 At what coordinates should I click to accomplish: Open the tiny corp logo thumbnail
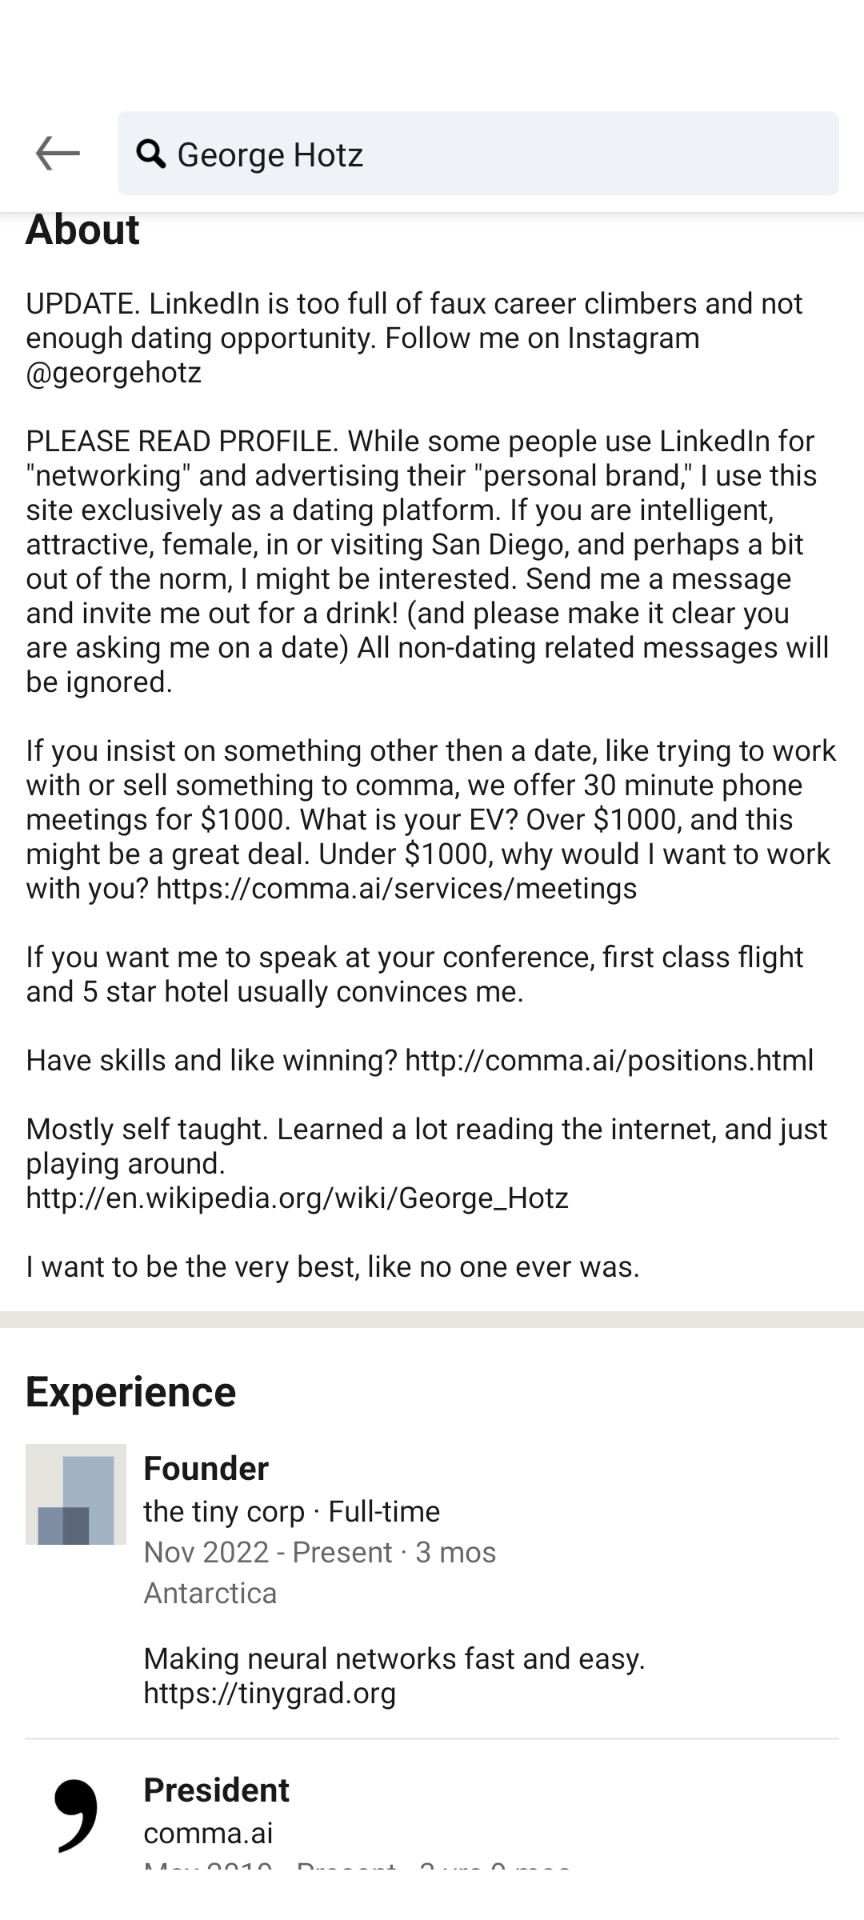[76, 1494]
